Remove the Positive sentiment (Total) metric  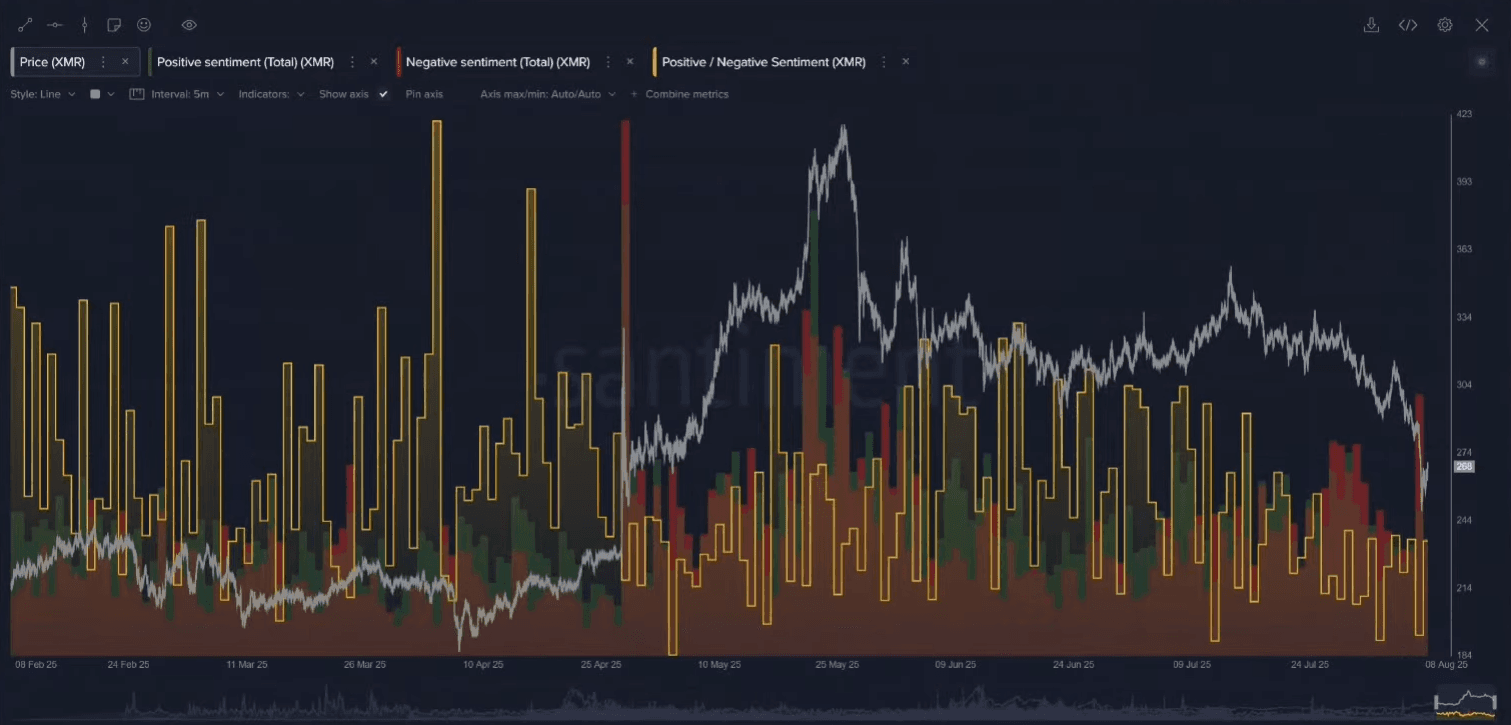click(x=374, y=62)
